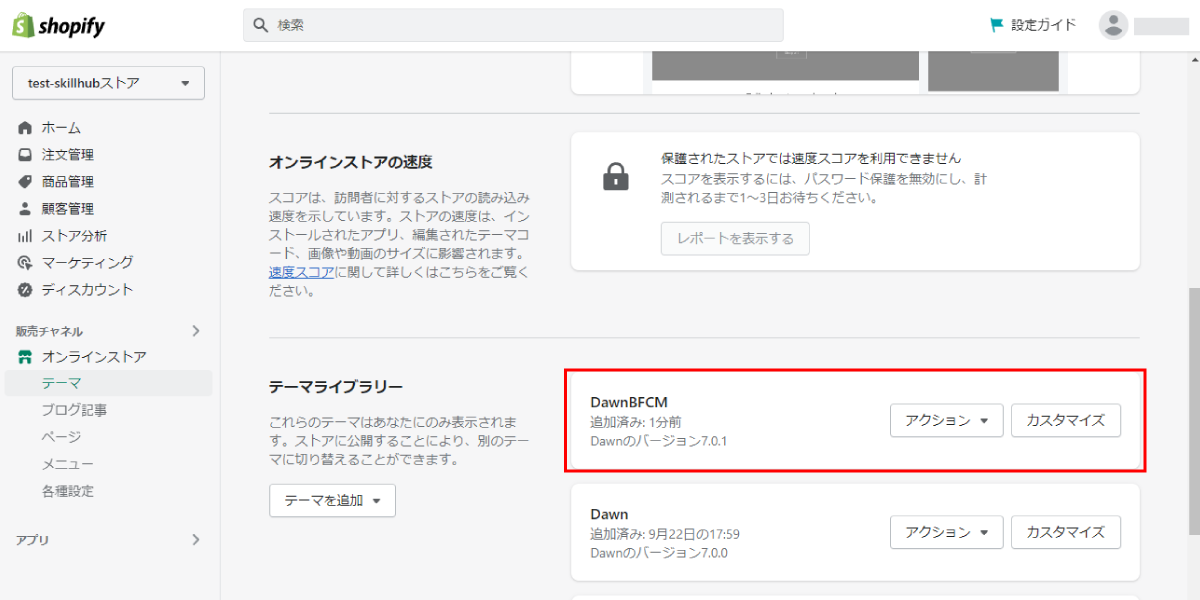Open アクション dropdown for DawnBFCM
Screen dimensions: 1200x600
[x=946, y=421]
